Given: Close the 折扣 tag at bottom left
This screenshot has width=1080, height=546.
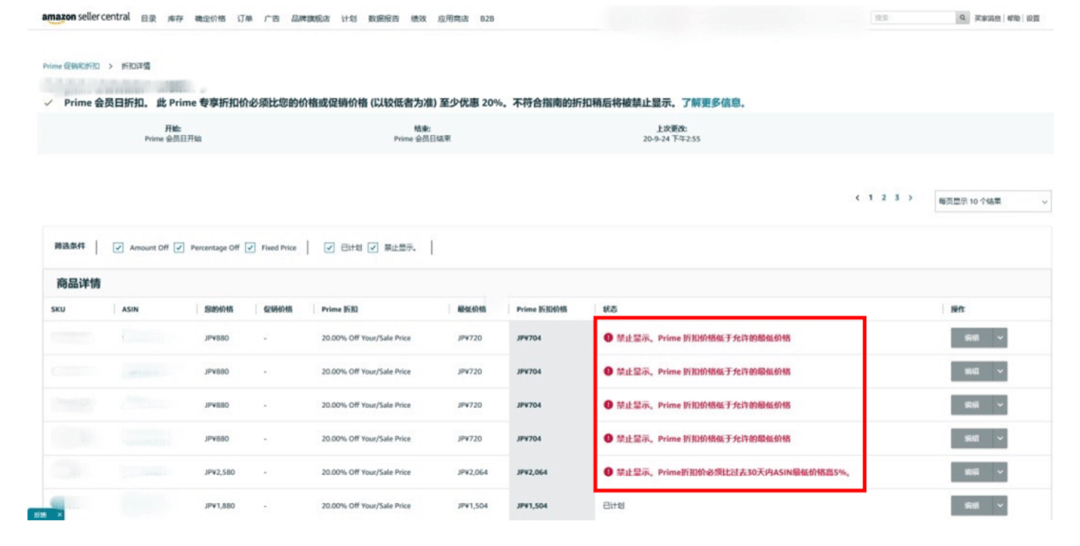Looking at the screenshot, I should click(x=59, y=515).
